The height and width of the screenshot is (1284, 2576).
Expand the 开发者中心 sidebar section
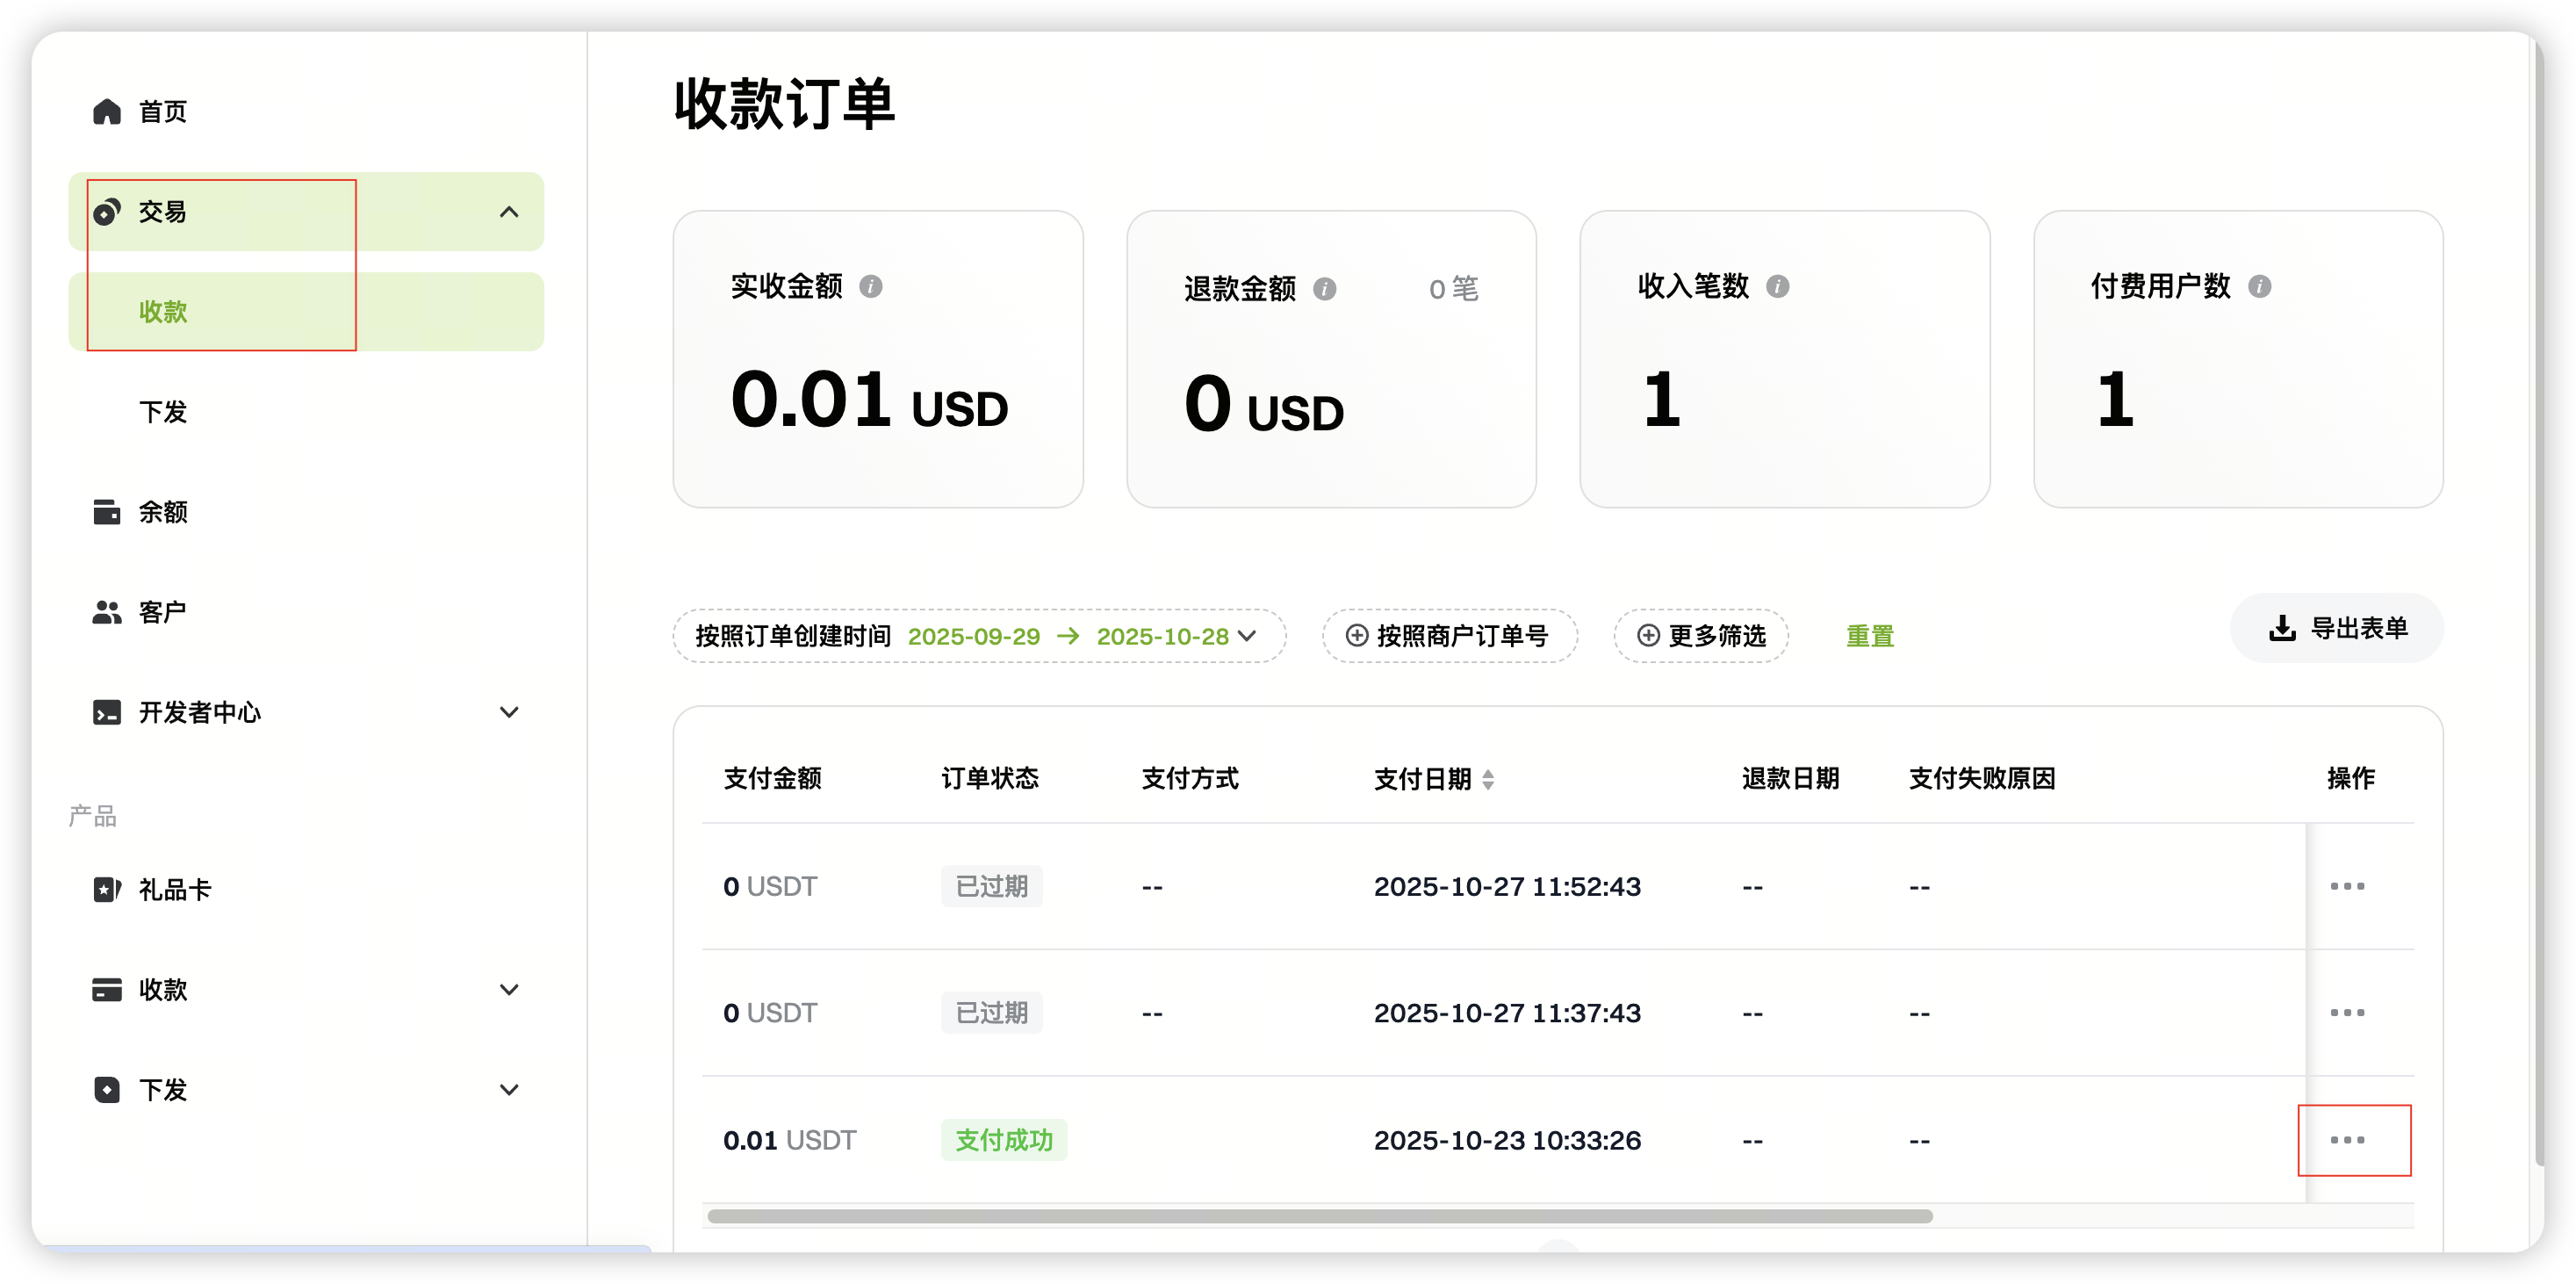point(509,712)
